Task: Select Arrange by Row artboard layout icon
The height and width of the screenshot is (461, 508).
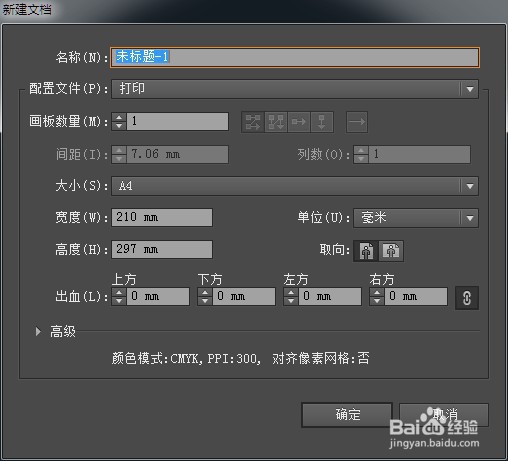Action: [299, 122]
